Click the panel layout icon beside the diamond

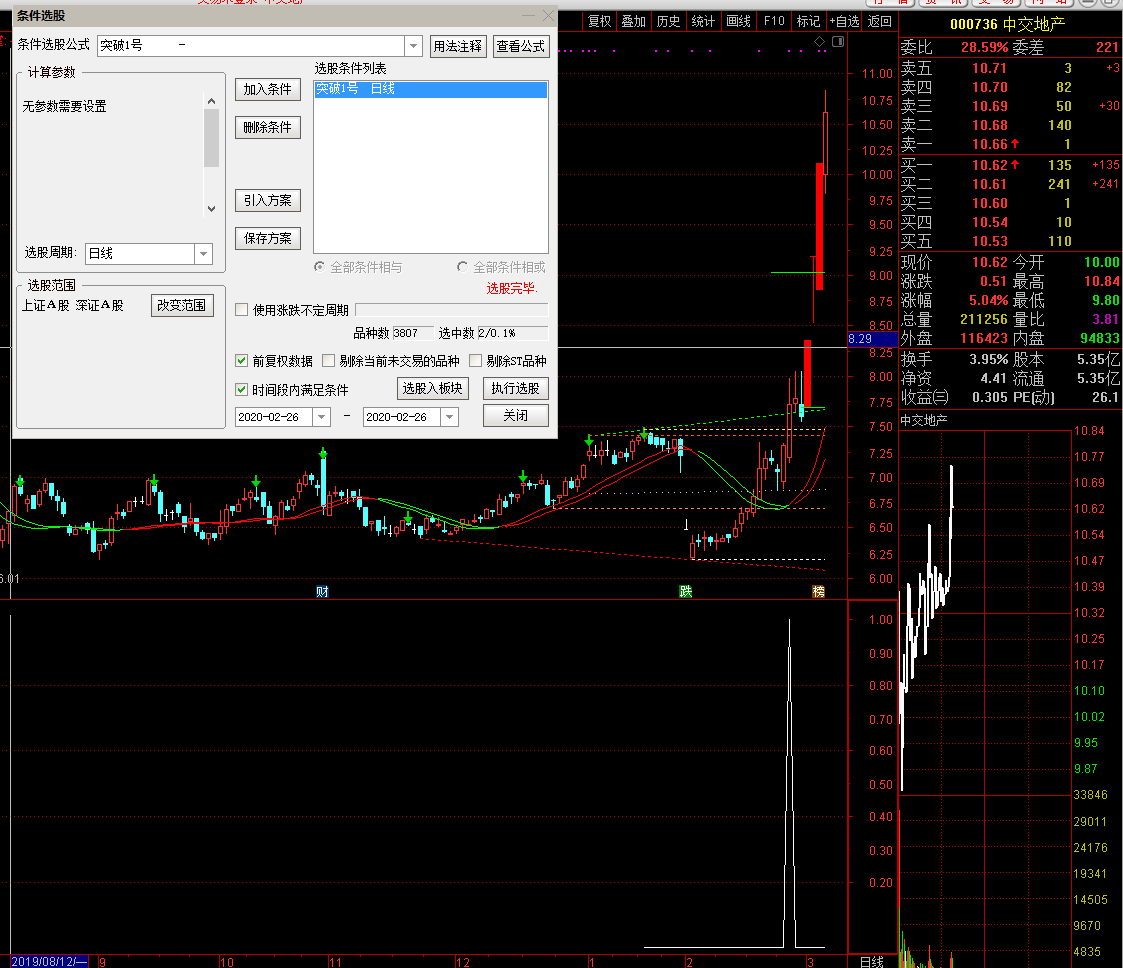(x=837, y=42)
